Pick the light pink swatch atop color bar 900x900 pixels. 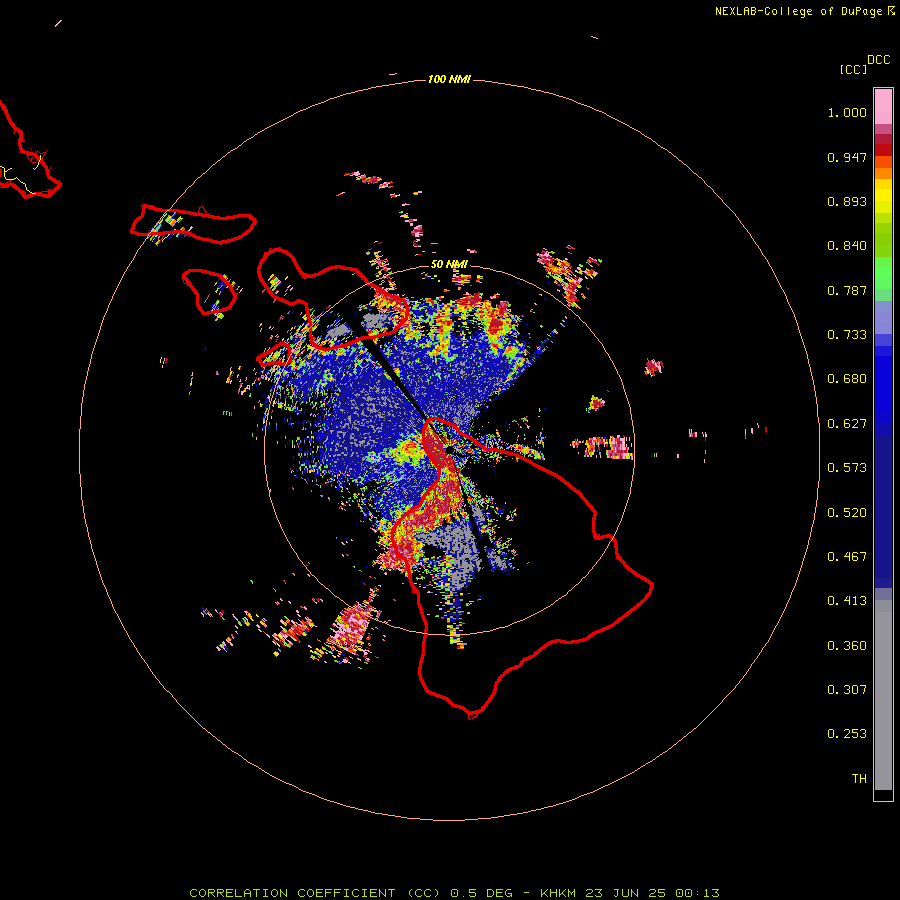click(883, 106)
